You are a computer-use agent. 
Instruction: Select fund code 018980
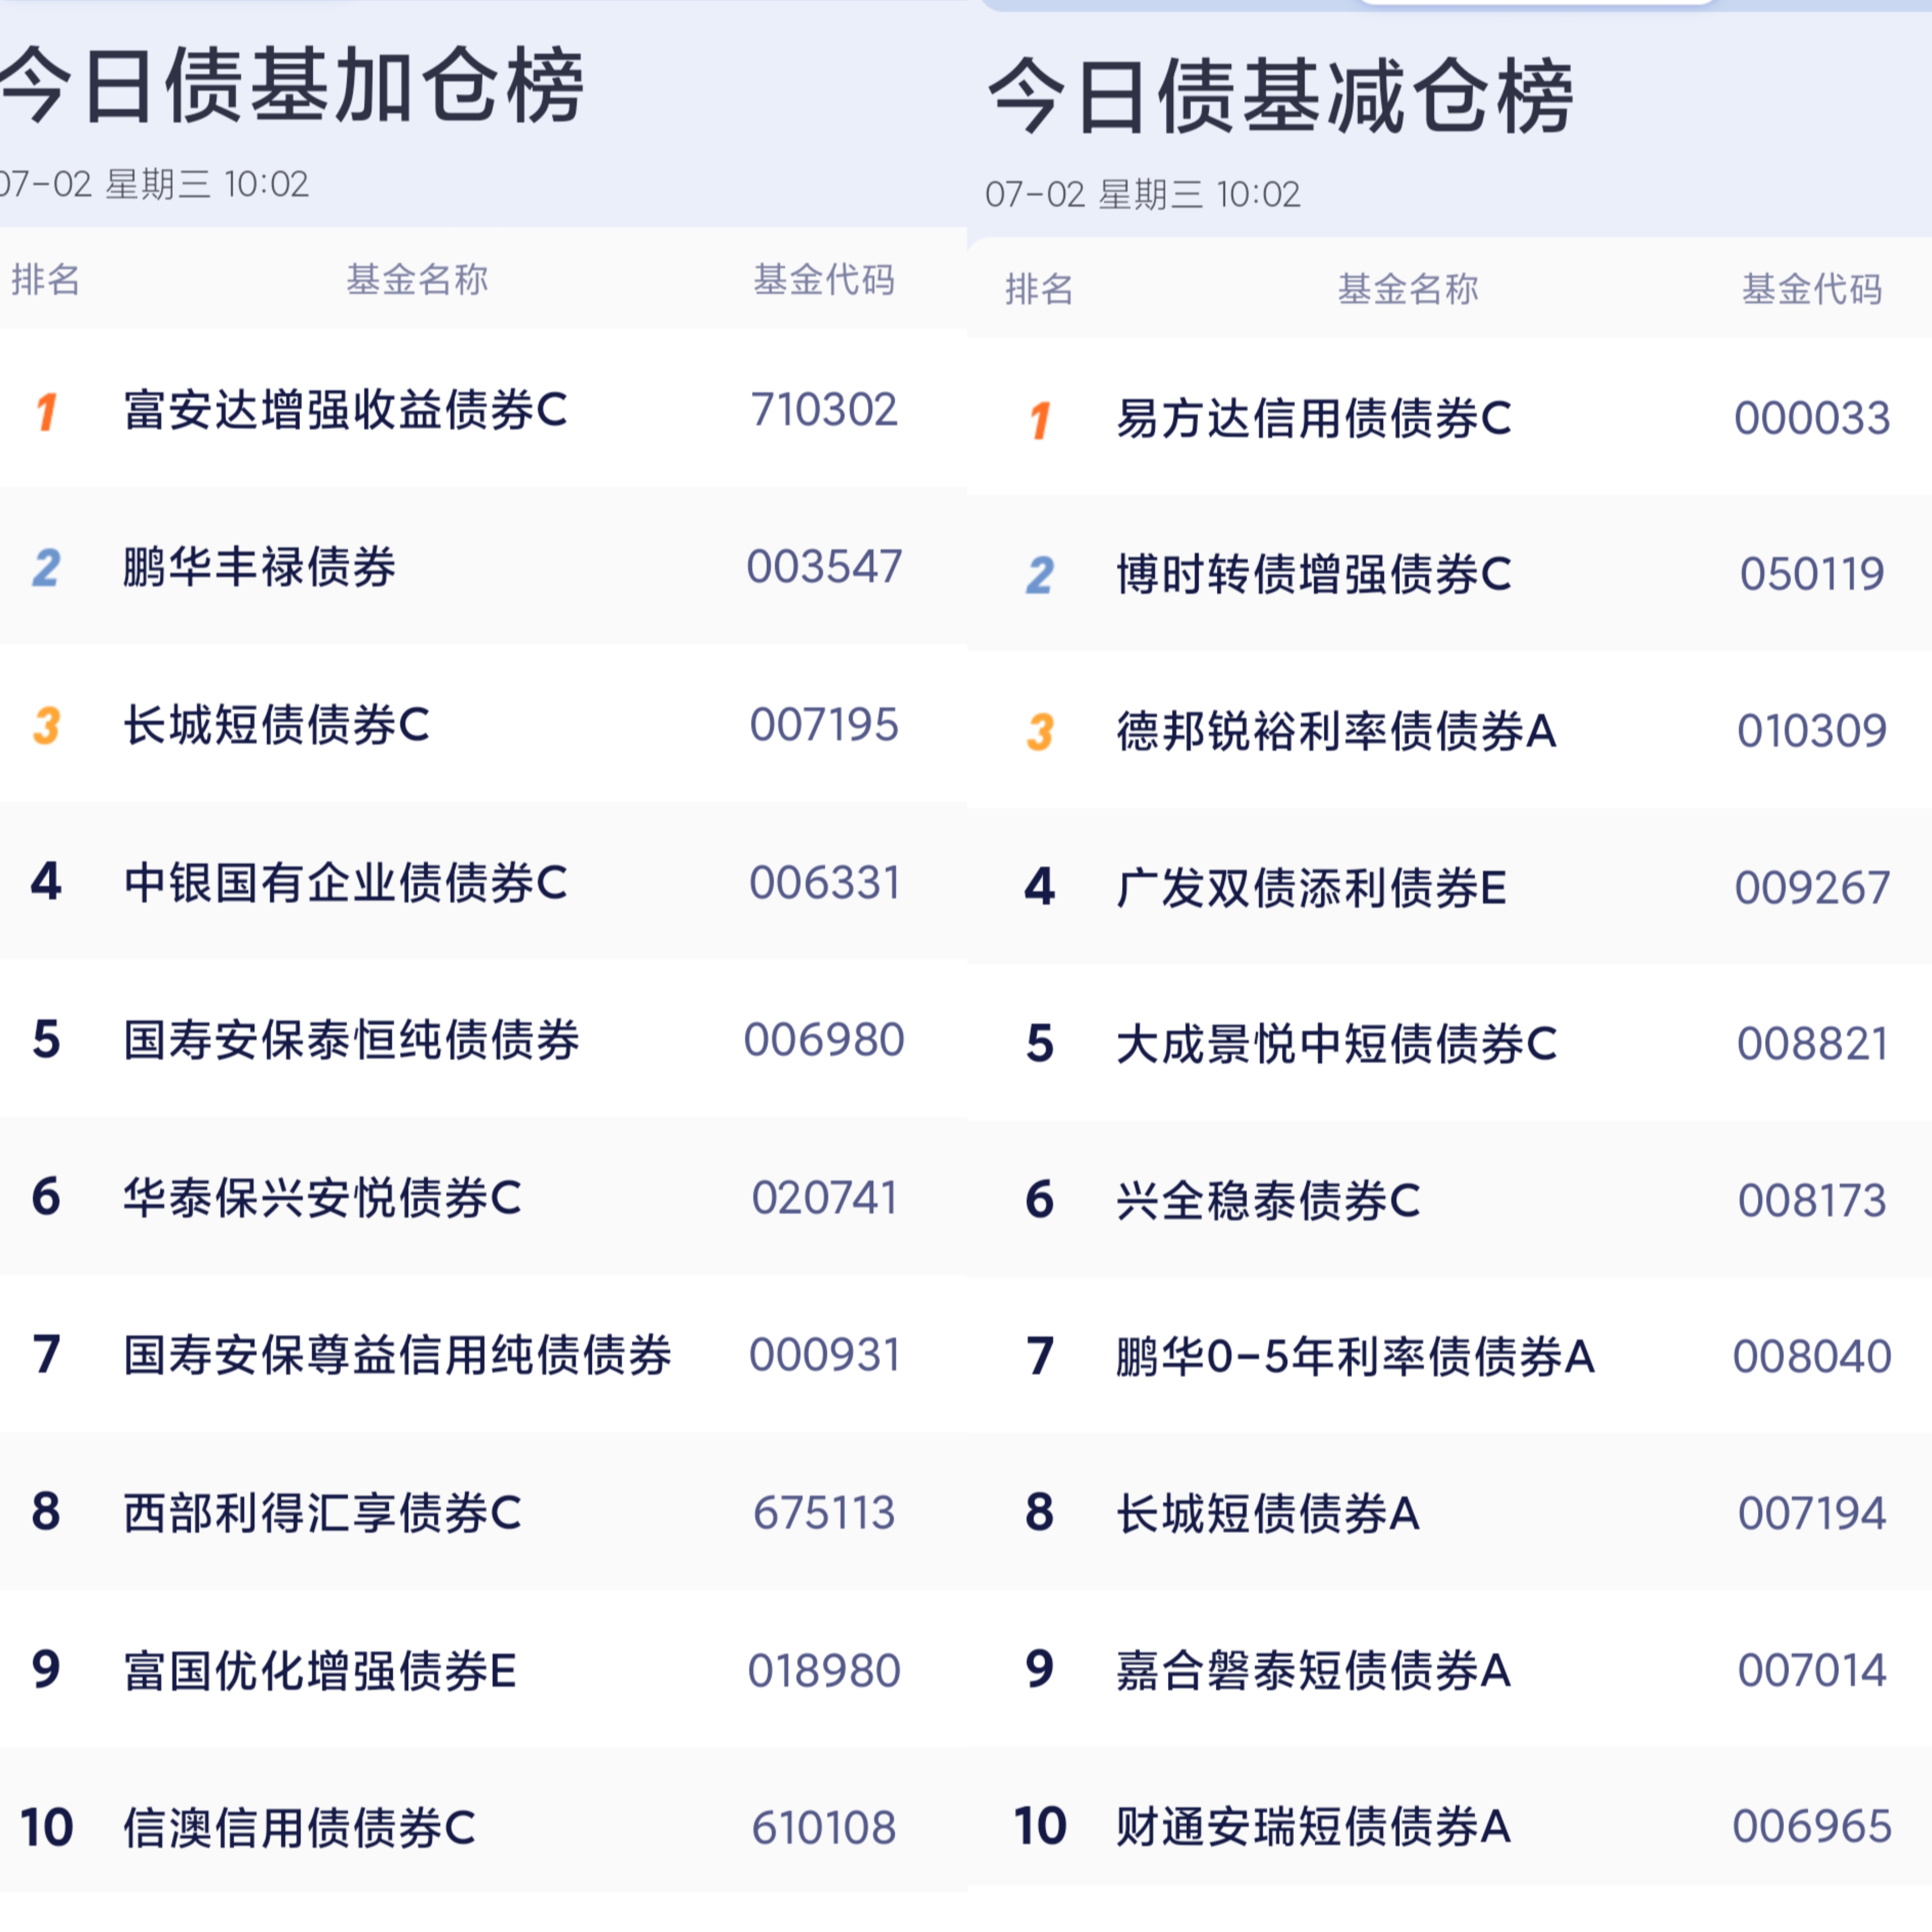pos(824,1671)
